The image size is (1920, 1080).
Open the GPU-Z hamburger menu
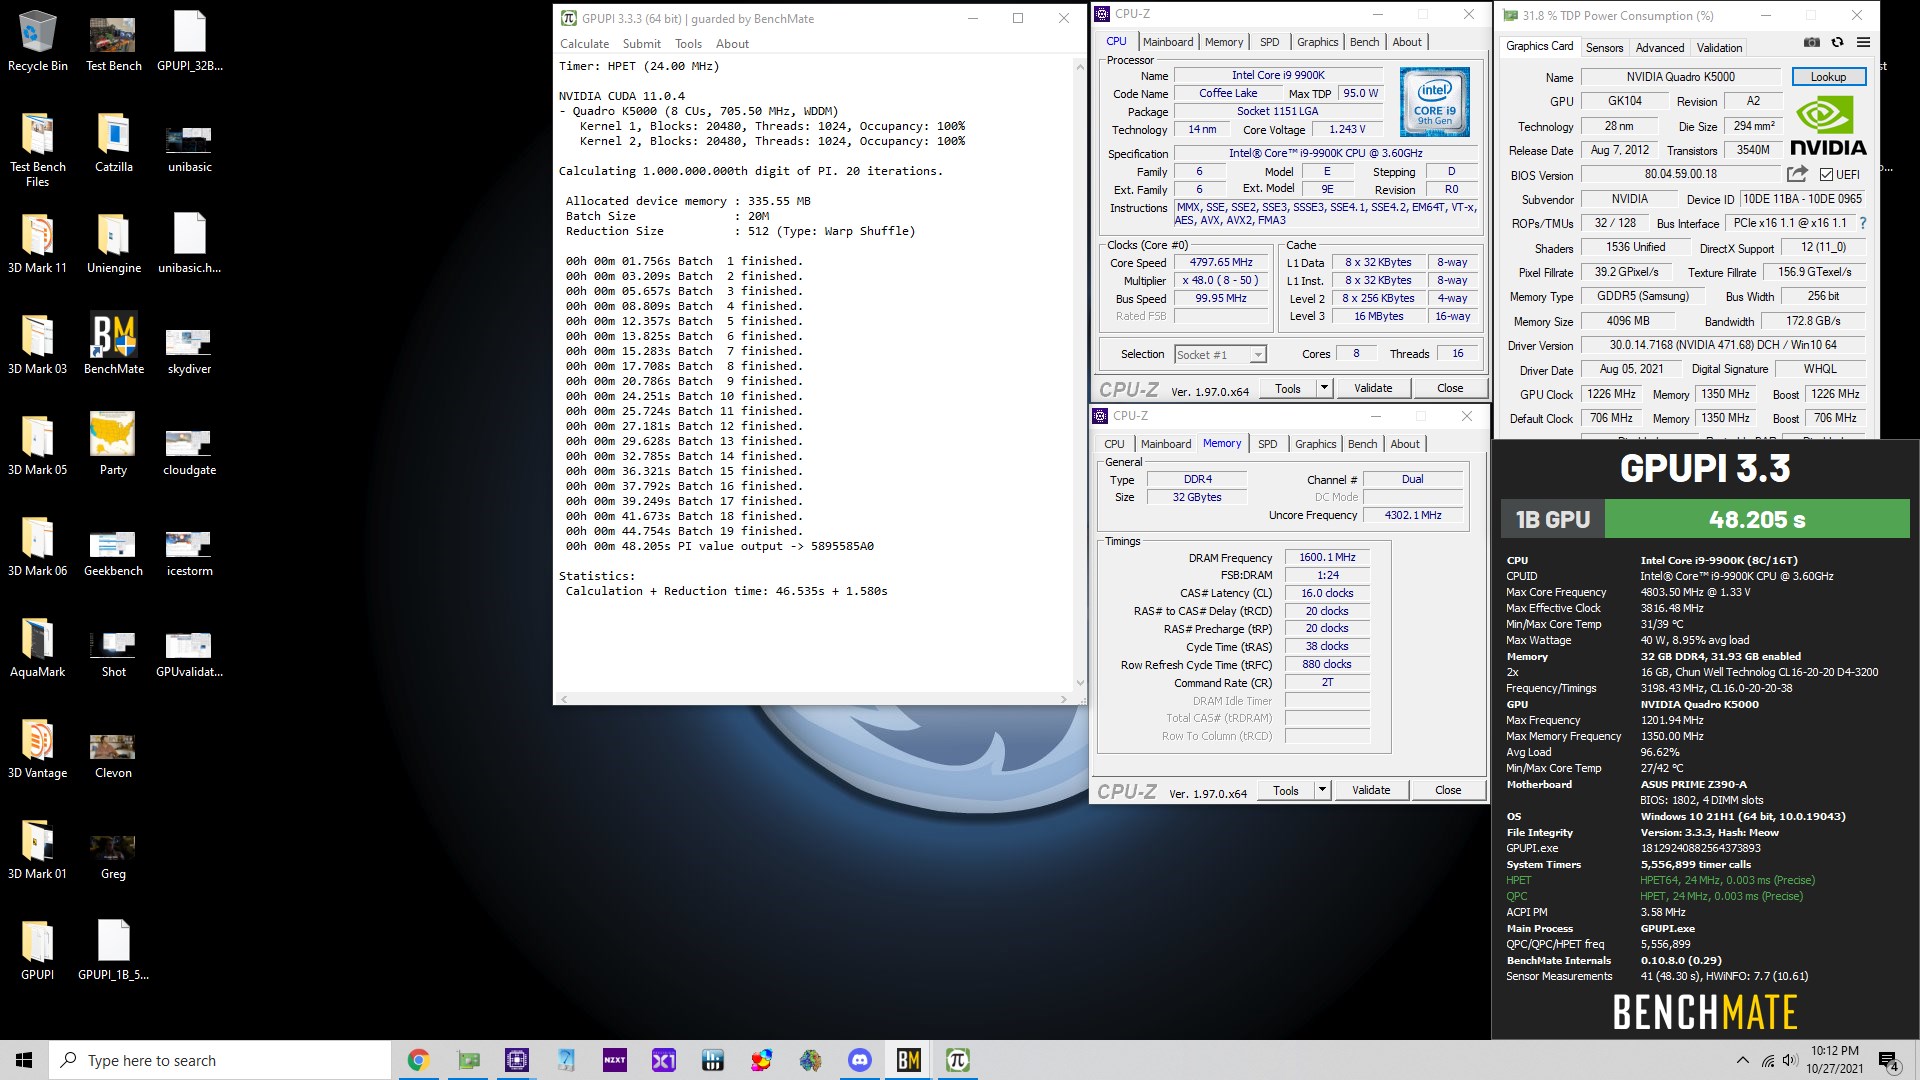point(1863,43)
